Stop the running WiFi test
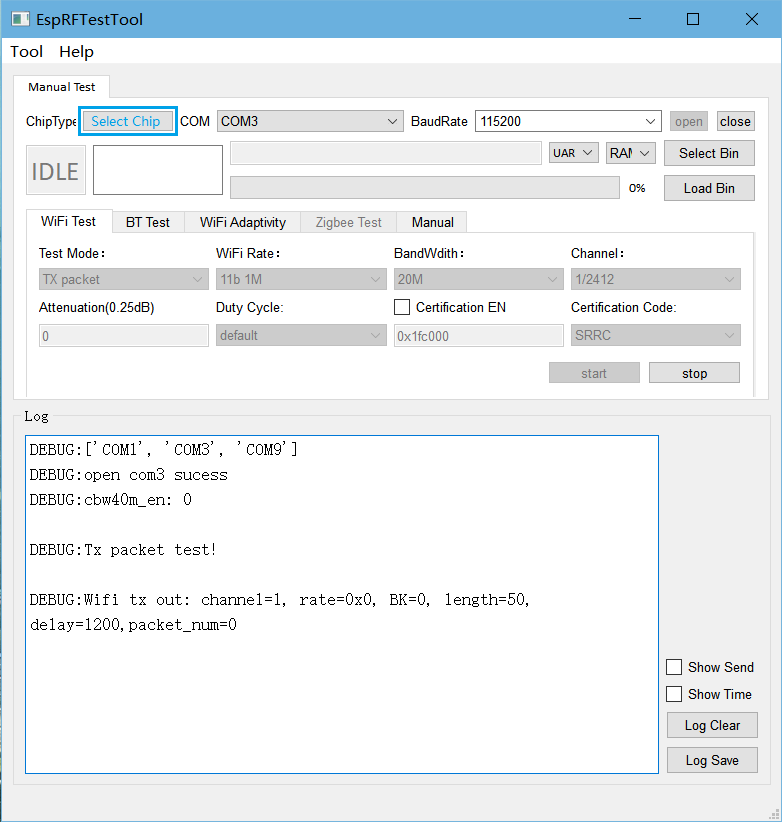This screenshot has height=822, width=782. click(x=694, y=373)
